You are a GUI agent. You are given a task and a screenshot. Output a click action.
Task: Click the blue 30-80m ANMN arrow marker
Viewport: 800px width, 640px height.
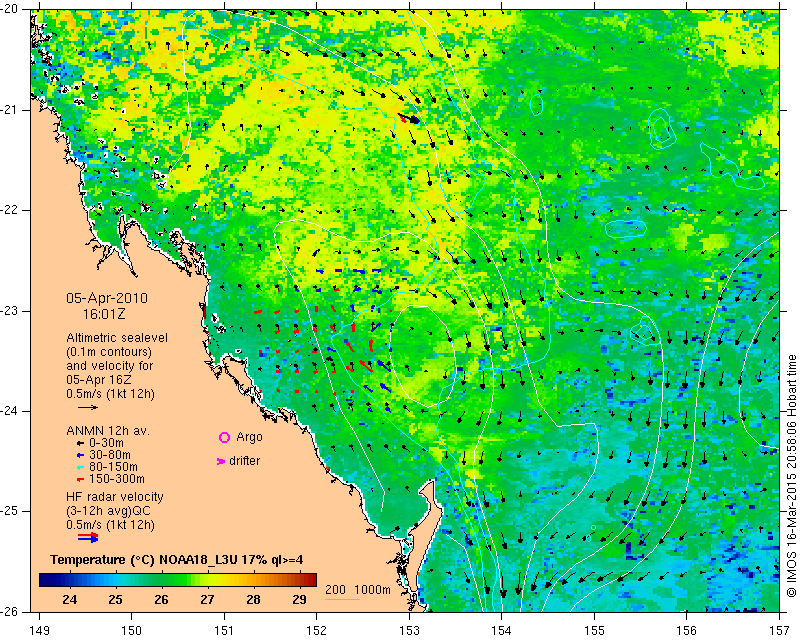tap(80, 455)
